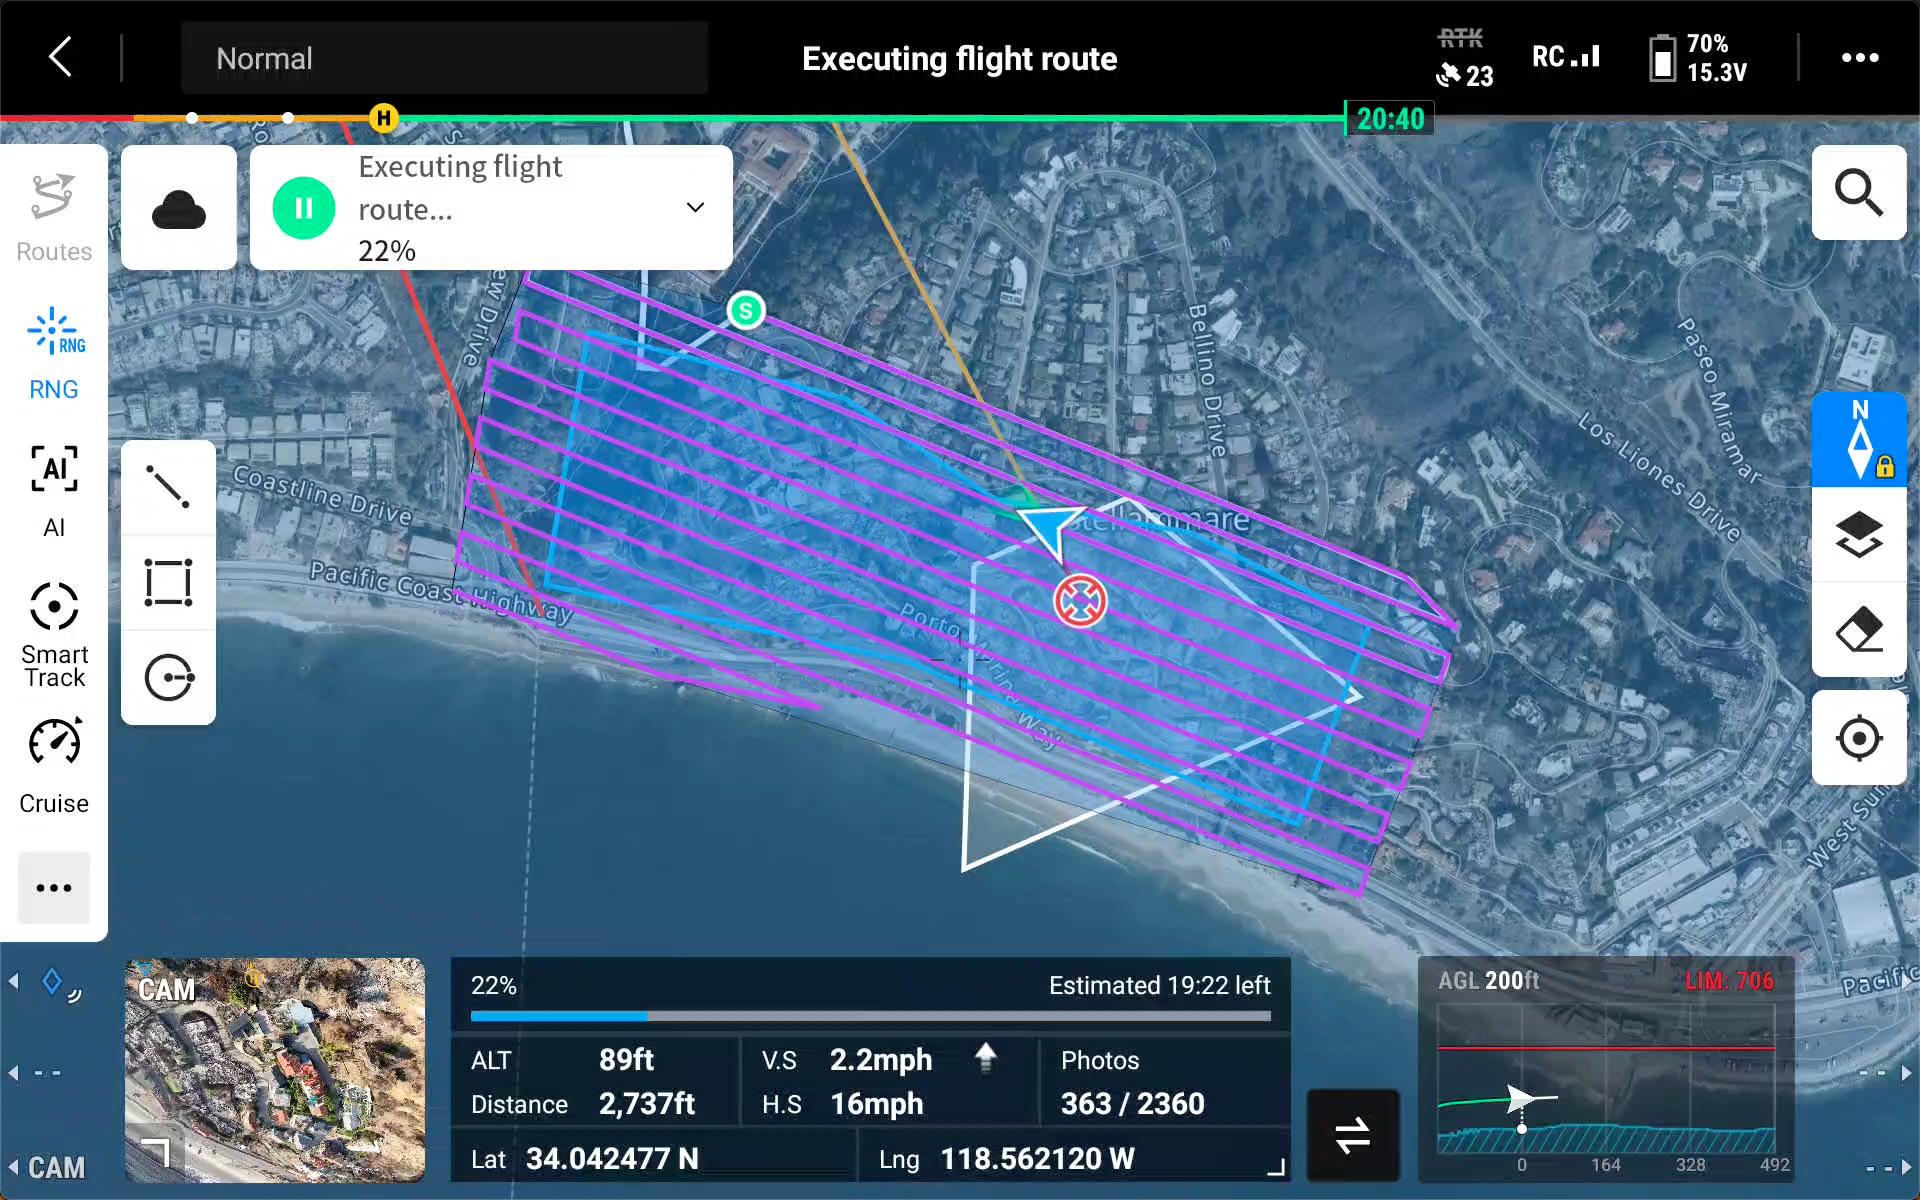Image resolution: width=1920 pixels, height=1200 pixels.
Task: Select the area polygon drawing tool
Action: (x=168, y=582)
